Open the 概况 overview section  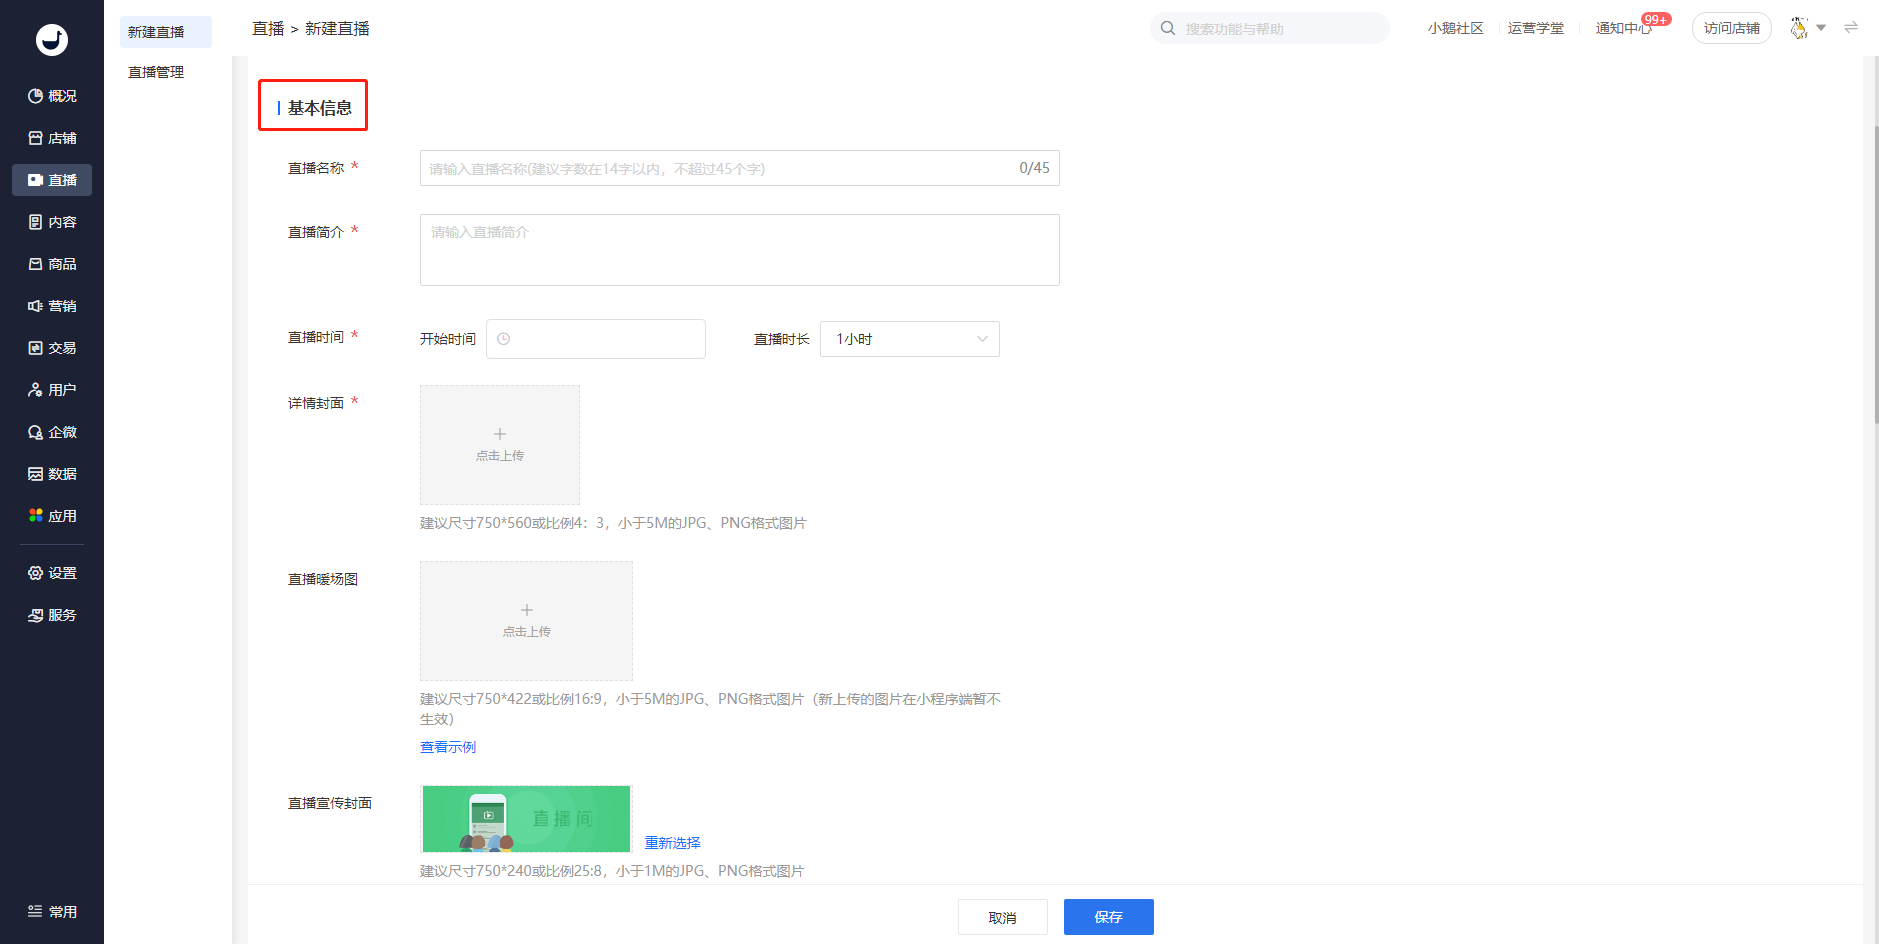[52, 96]
